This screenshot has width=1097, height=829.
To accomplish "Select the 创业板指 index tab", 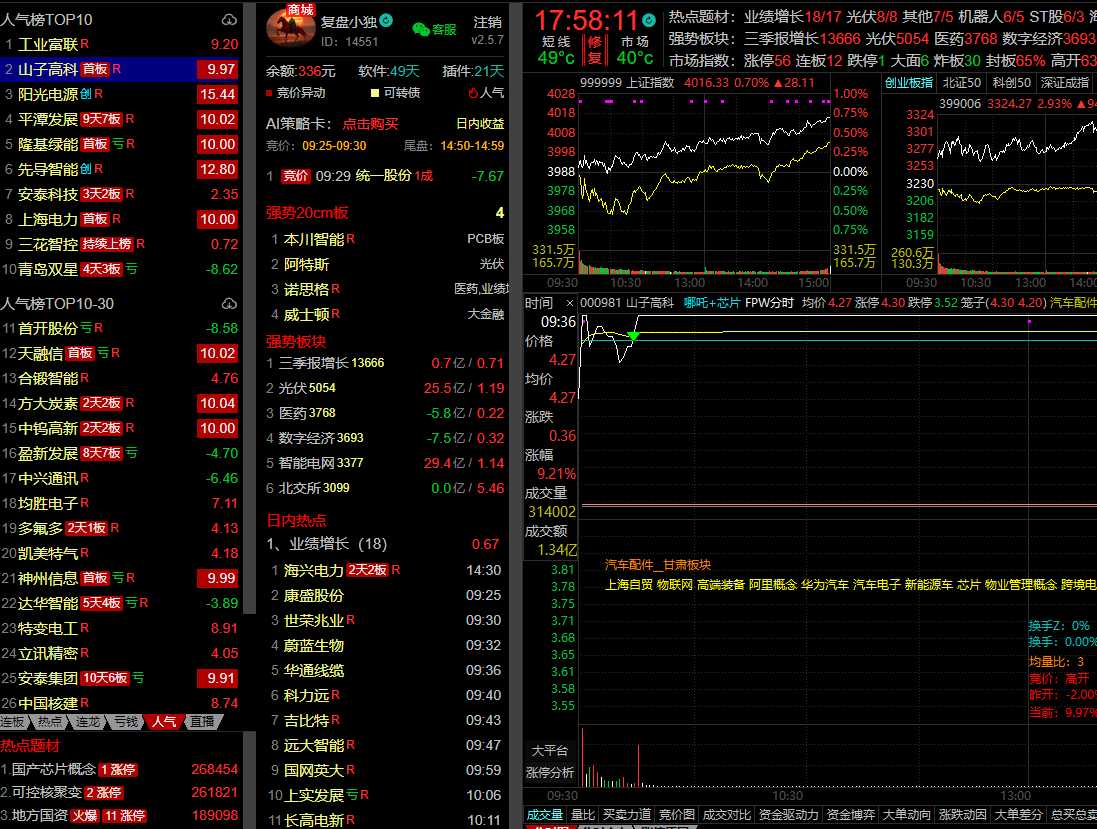I will (909, 82).
